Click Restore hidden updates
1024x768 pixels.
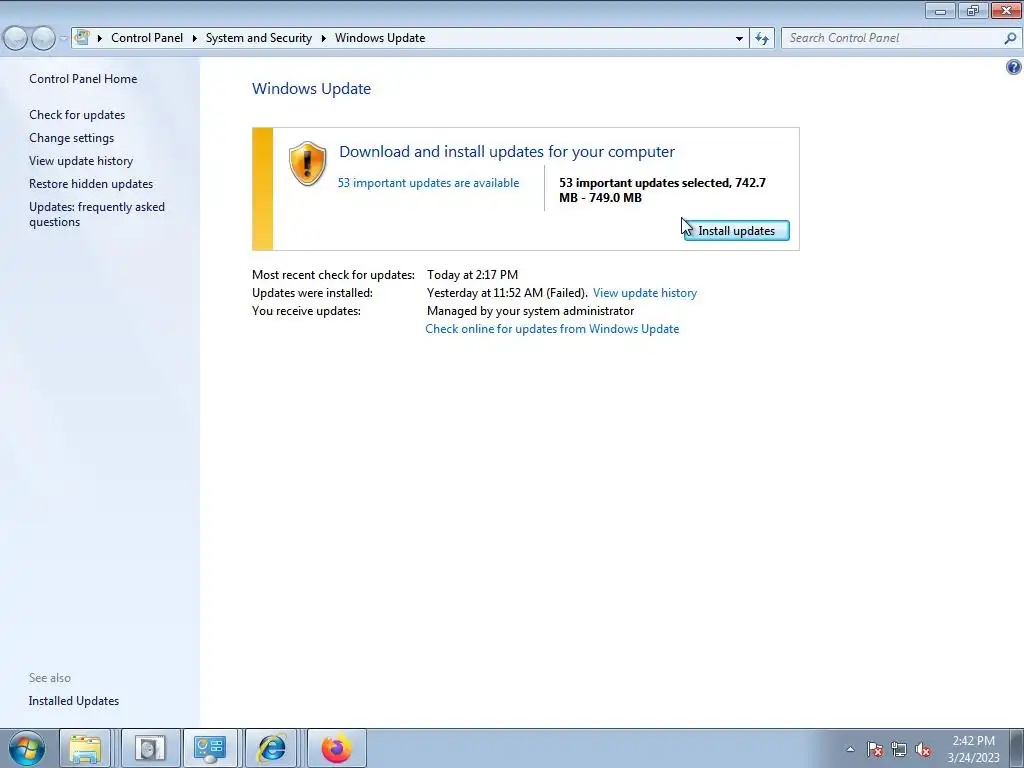91,184
